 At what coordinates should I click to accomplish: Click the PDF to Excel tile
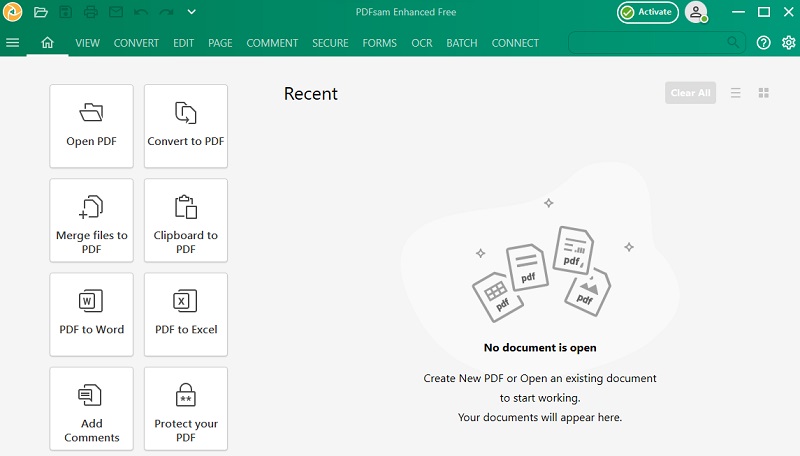pos(186,314)
